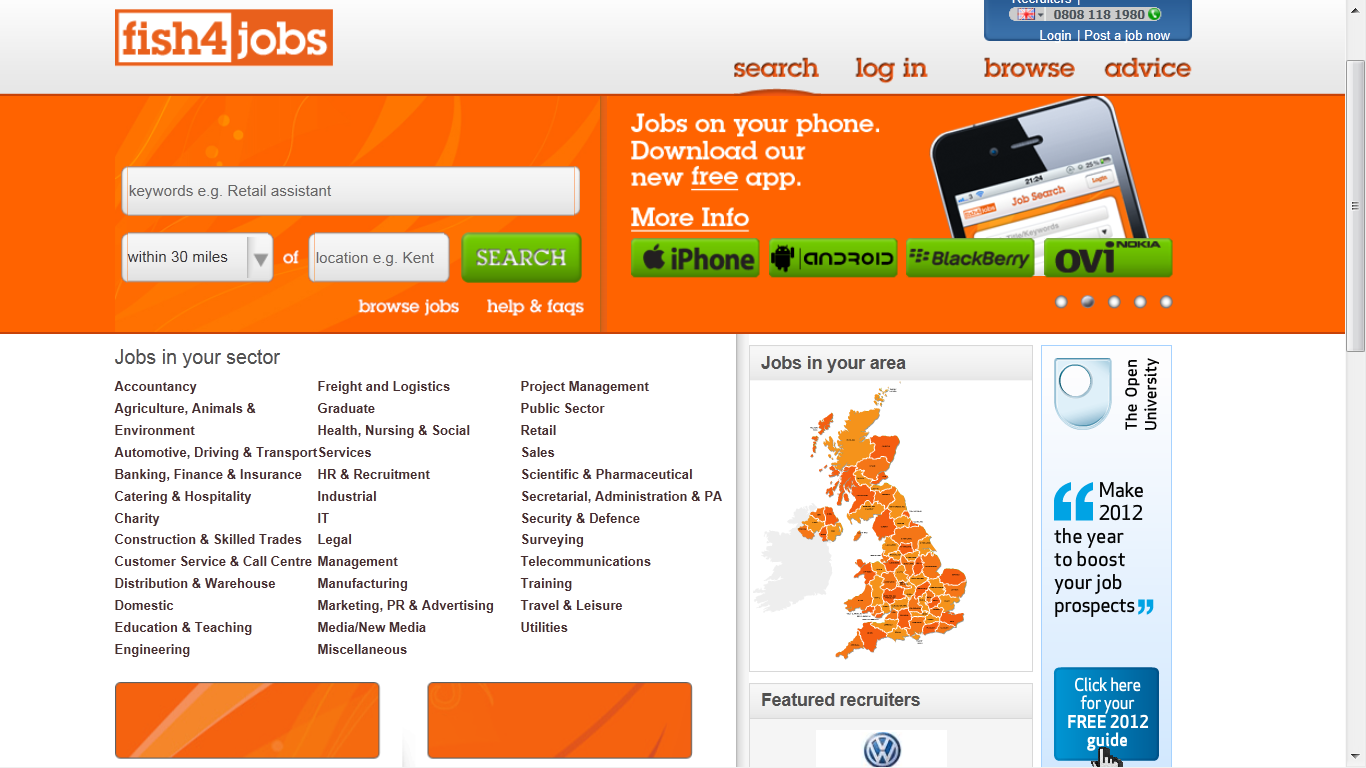This screenshot has width=1366, height=768.
Task: Click the green SEARCH button
Action: point(521,257)
